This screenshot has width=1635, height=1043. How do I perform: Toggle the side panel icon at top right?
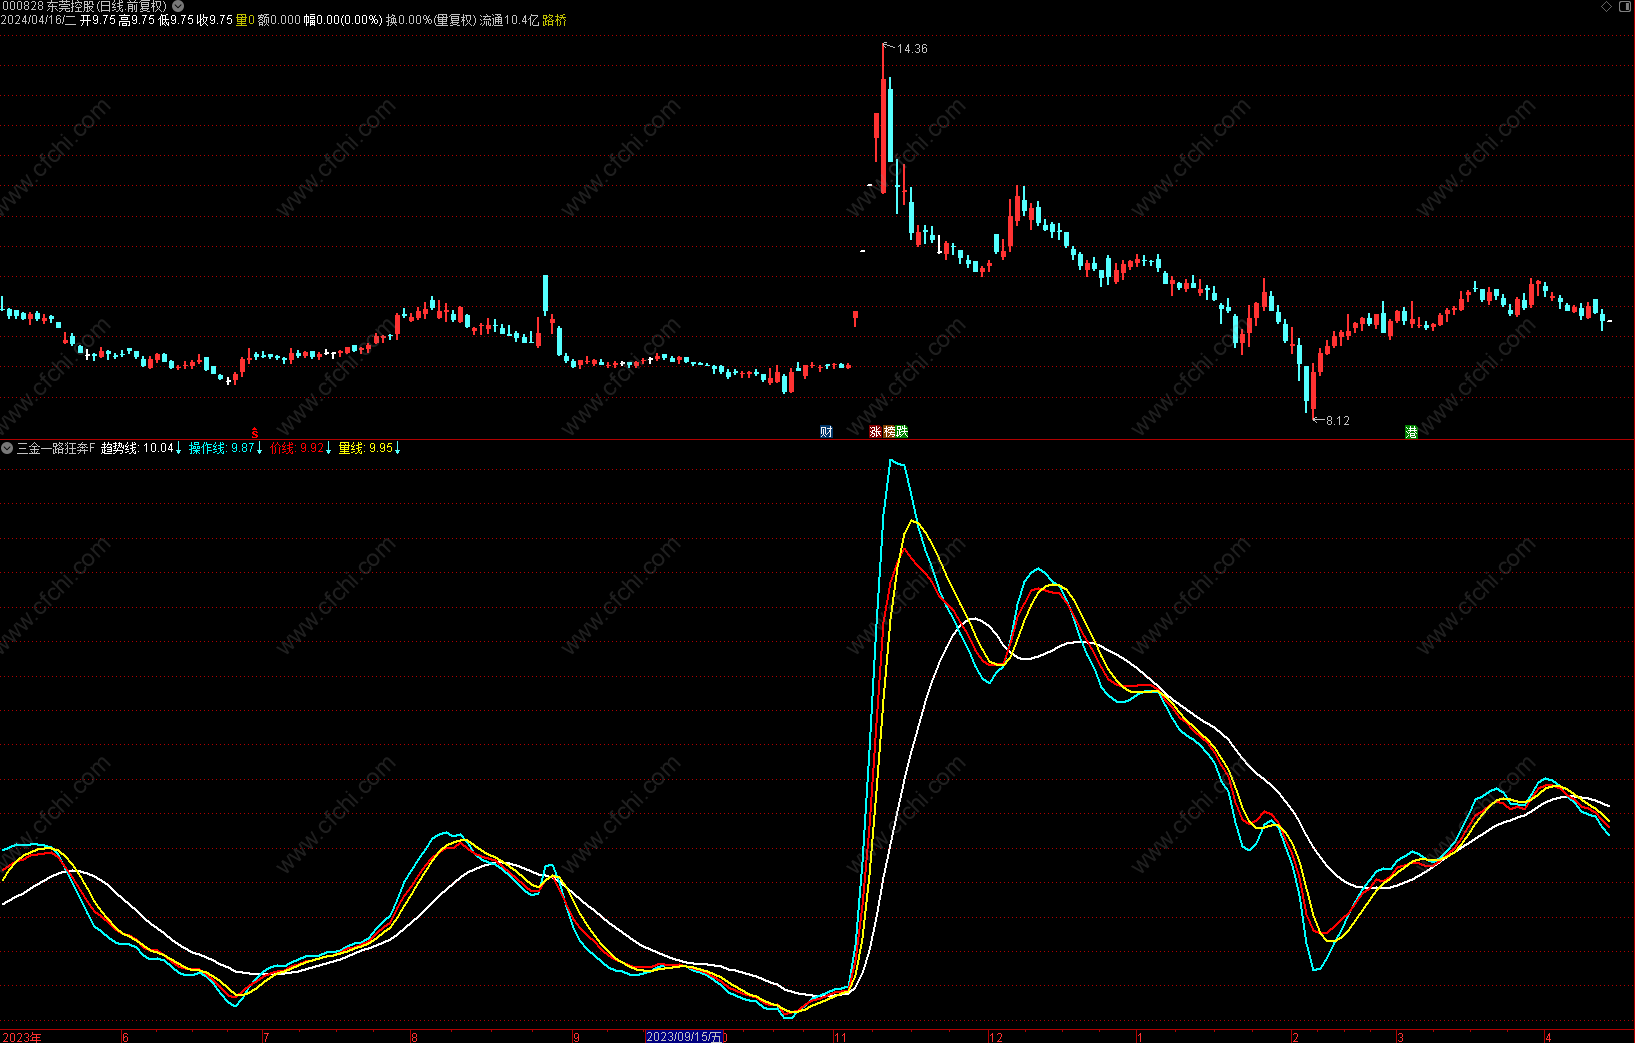pyautogui.click(x=1624, y=6)
